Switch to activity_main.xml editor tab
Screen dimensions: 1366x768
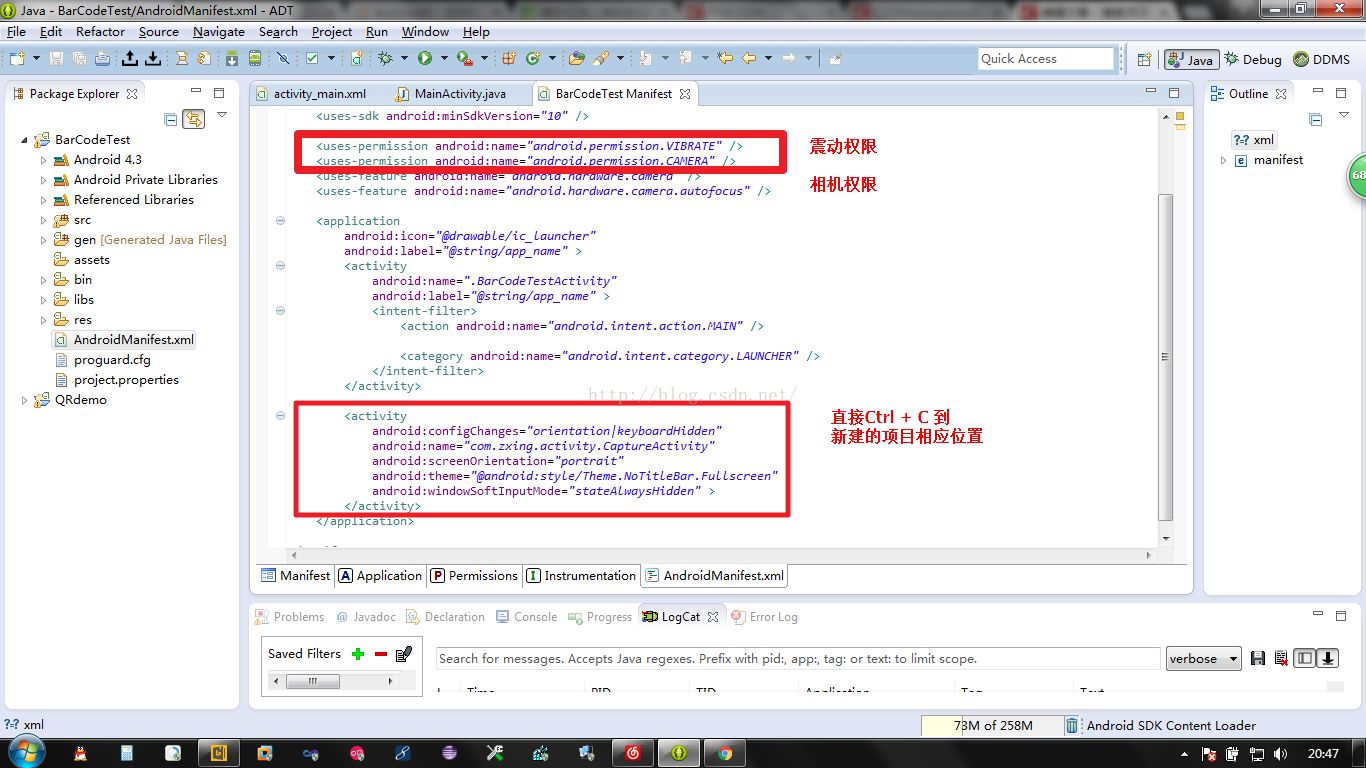click(x=311, y=94)
